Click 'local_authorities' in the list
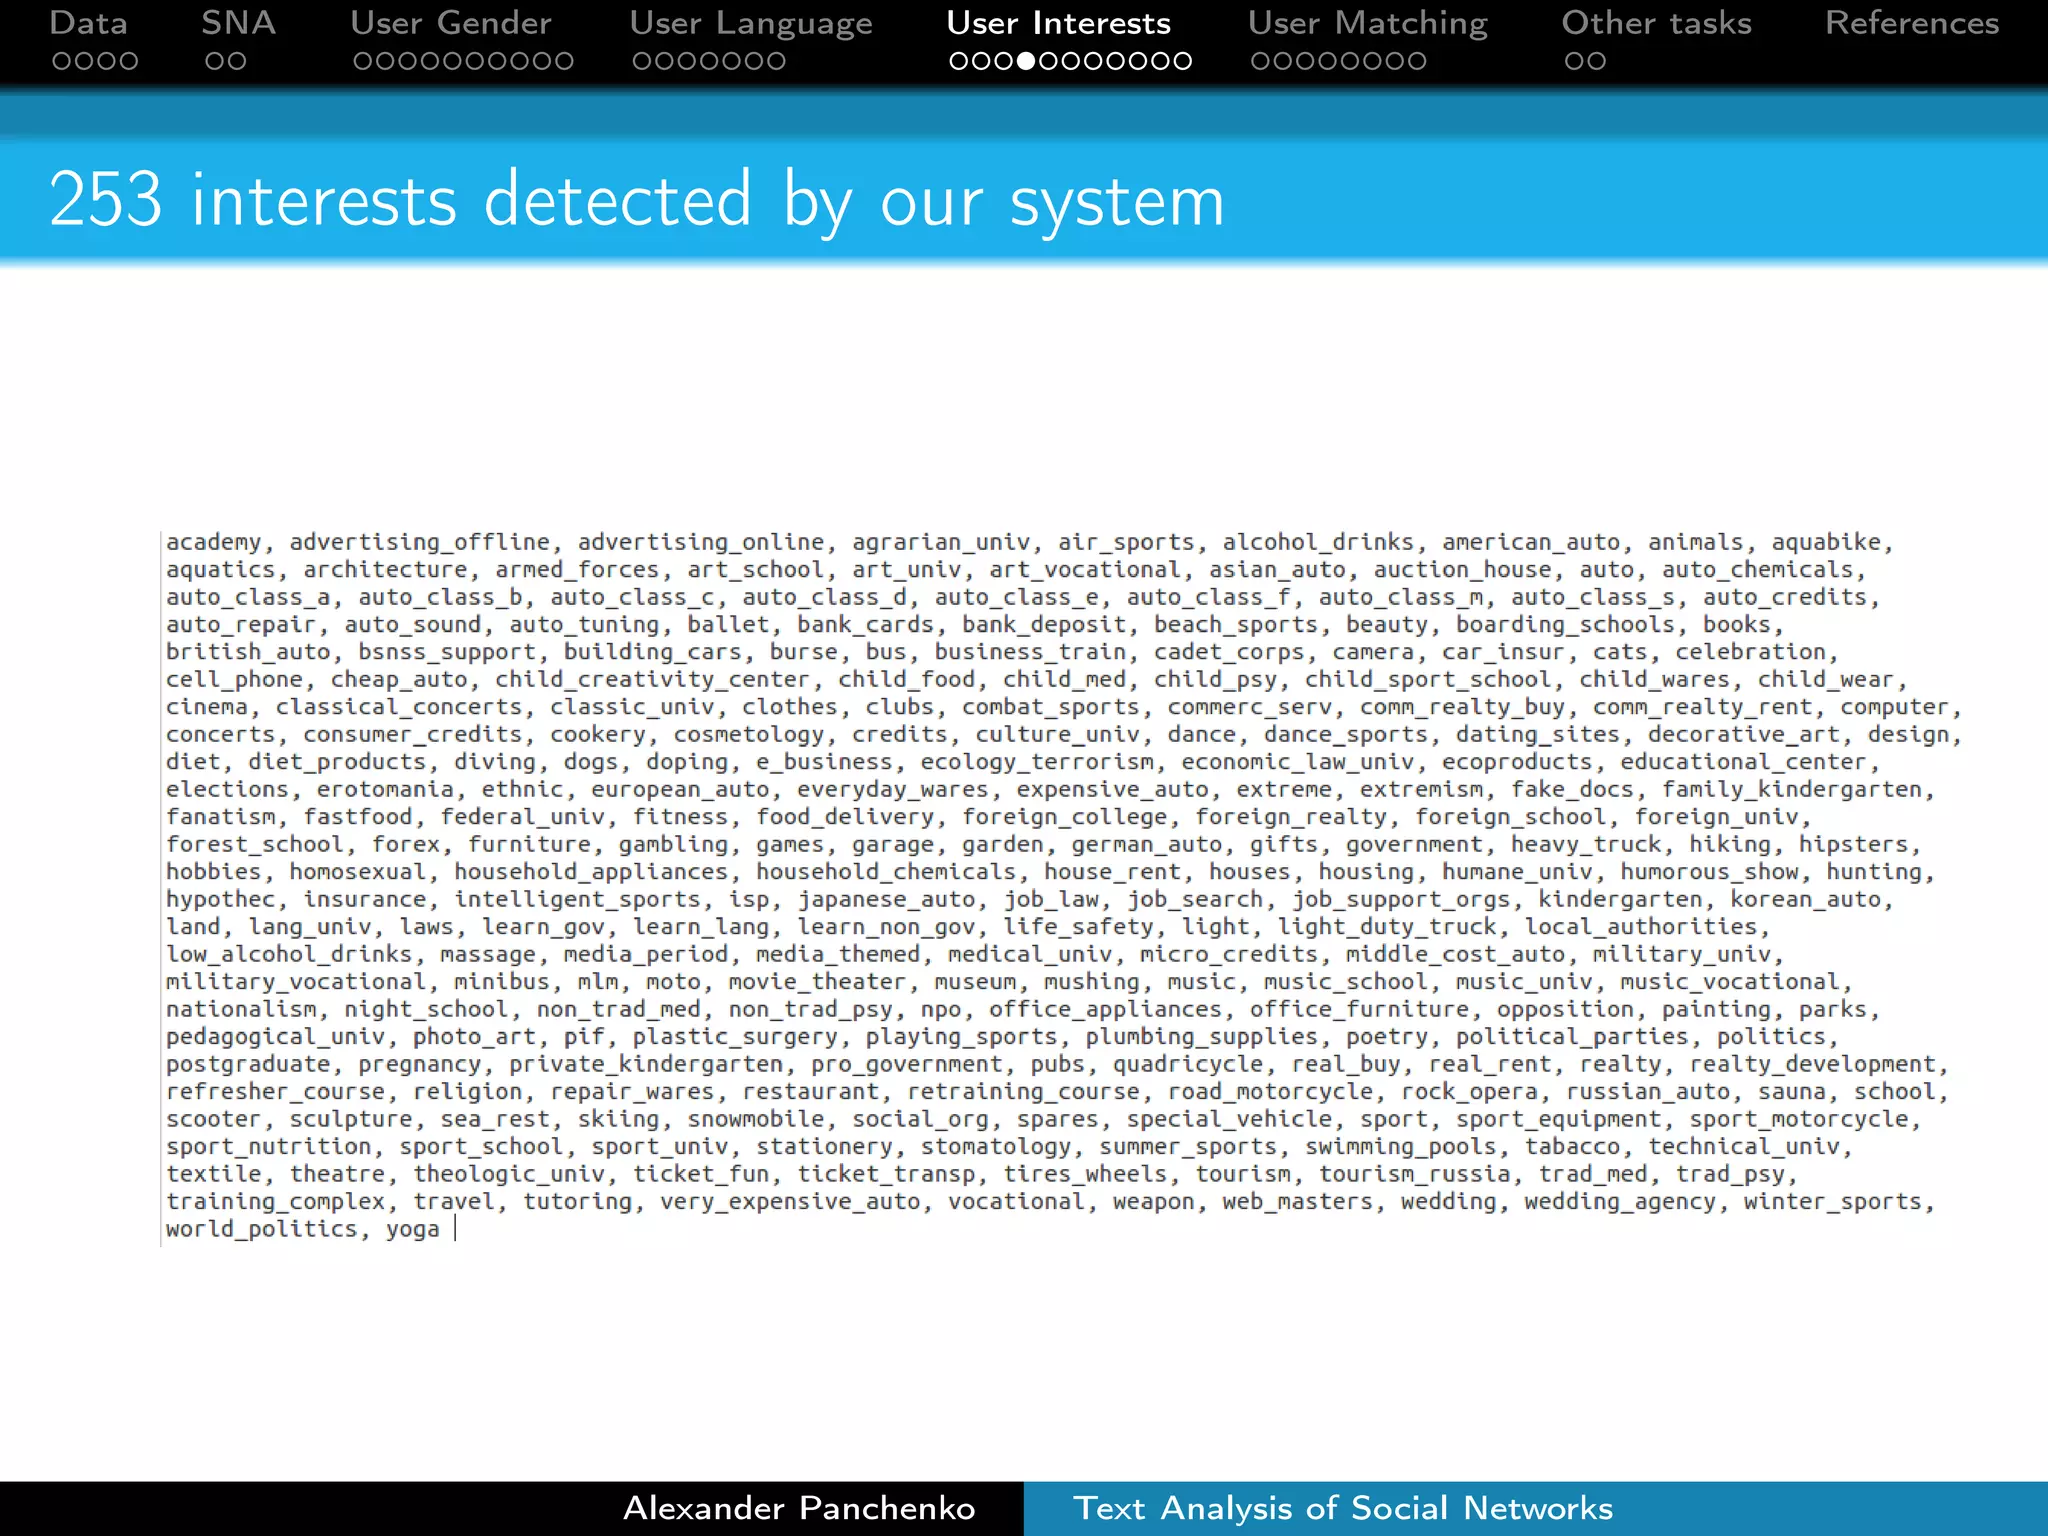 pos(1641,928)
